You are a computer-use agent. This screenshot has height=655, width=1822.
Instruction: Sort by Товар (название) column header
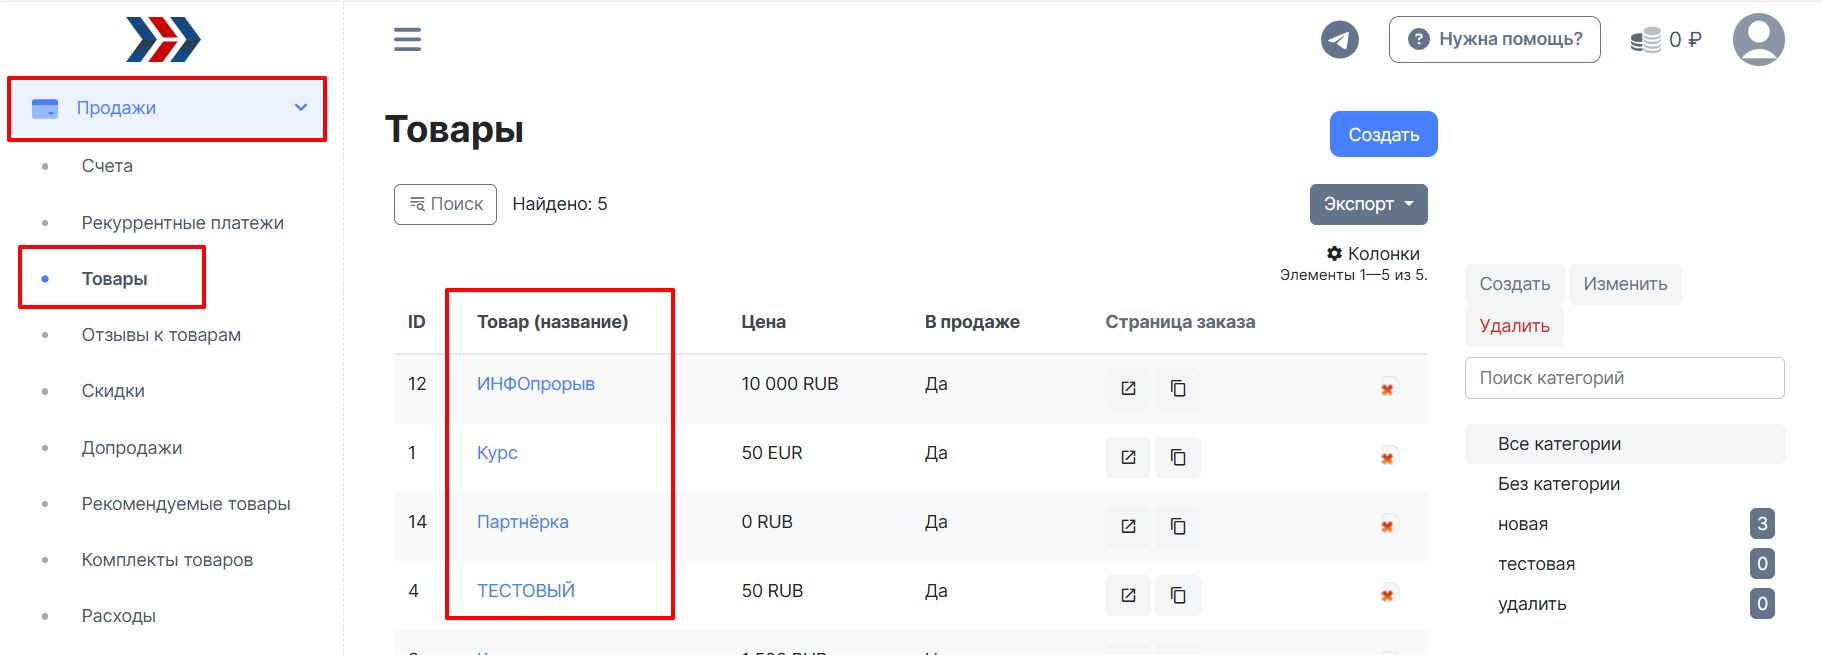point(552,322)
